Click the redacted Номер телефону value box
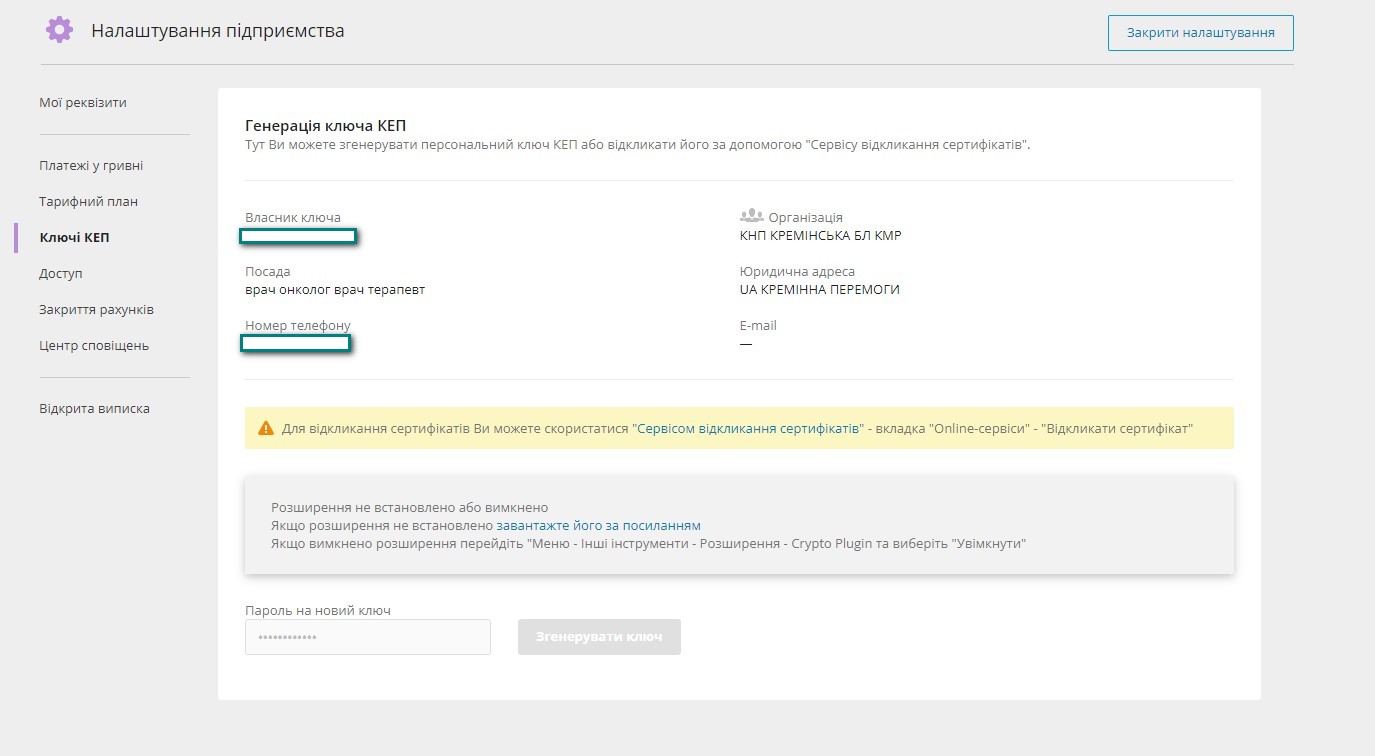The width and height of the screenshot is (1375, 756). 295,344
